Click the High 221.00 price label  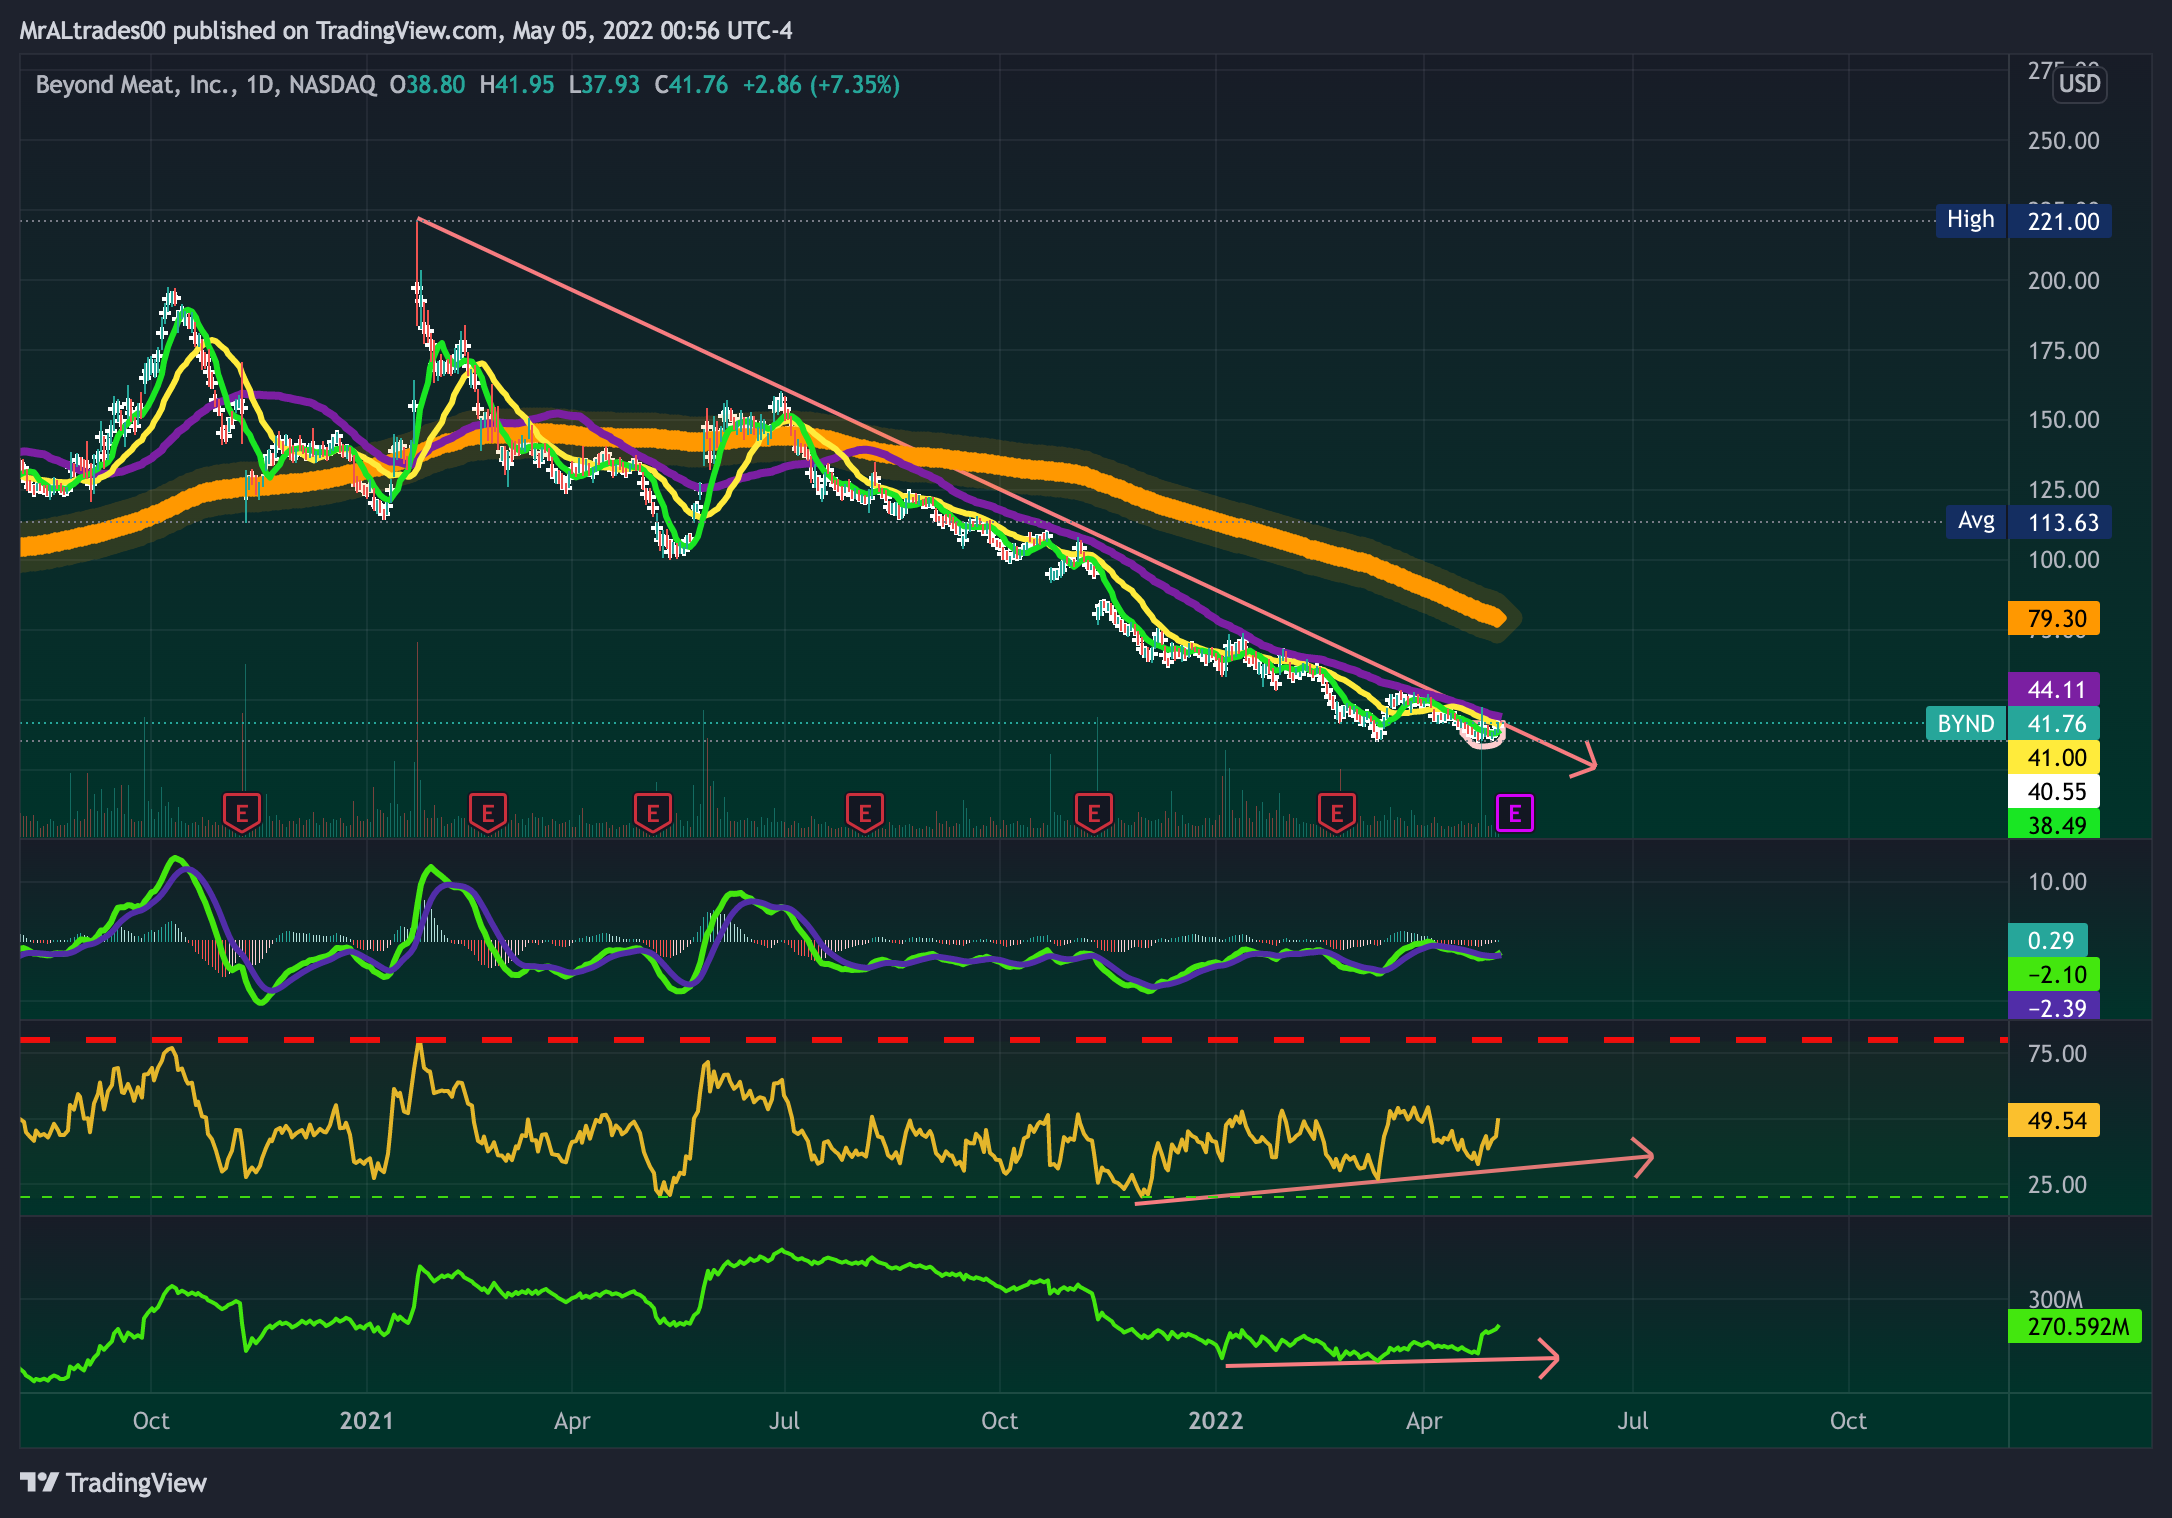[x=2023, y=221]
